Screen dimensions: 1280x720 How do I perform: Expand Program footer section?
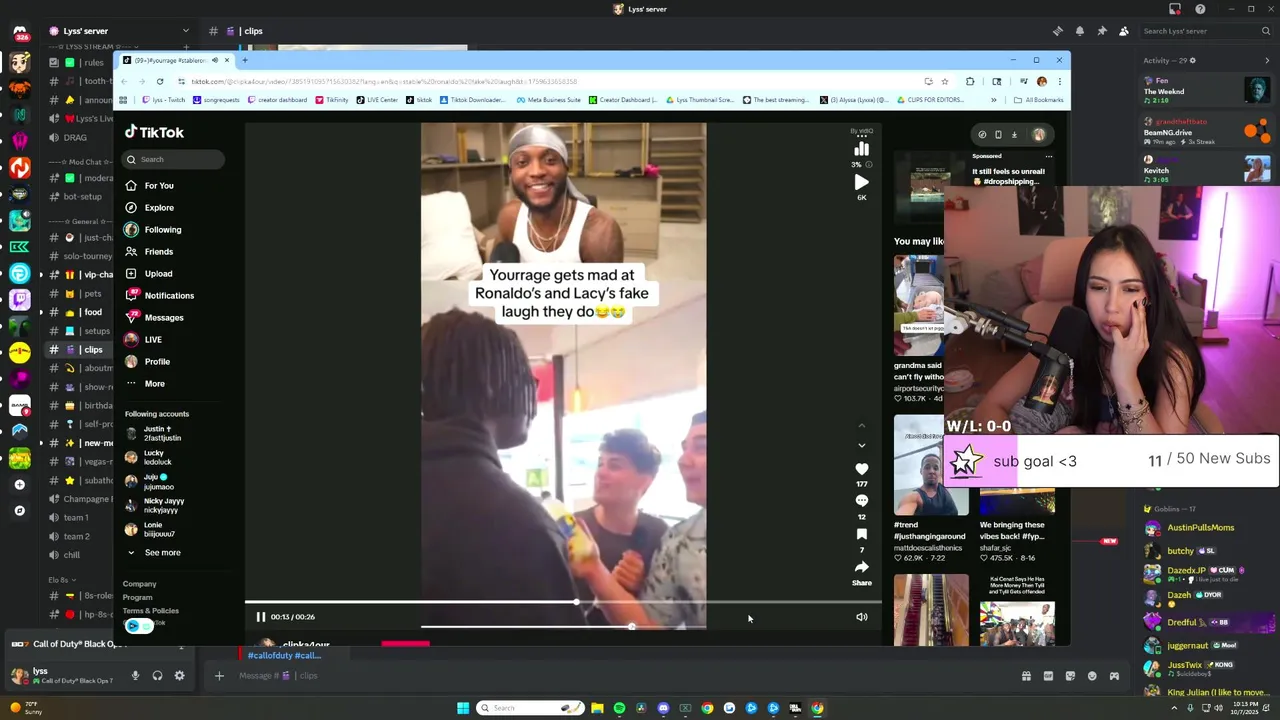[138, 597]
